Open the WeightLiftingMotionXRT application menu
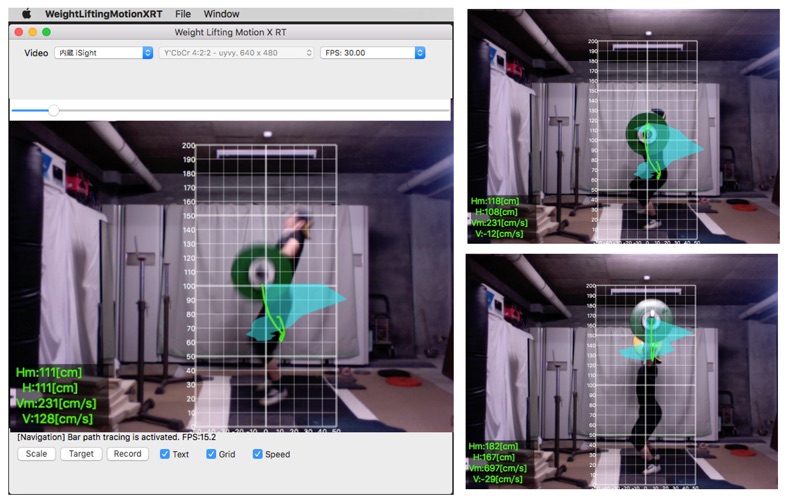 click(x=103, y=14)
